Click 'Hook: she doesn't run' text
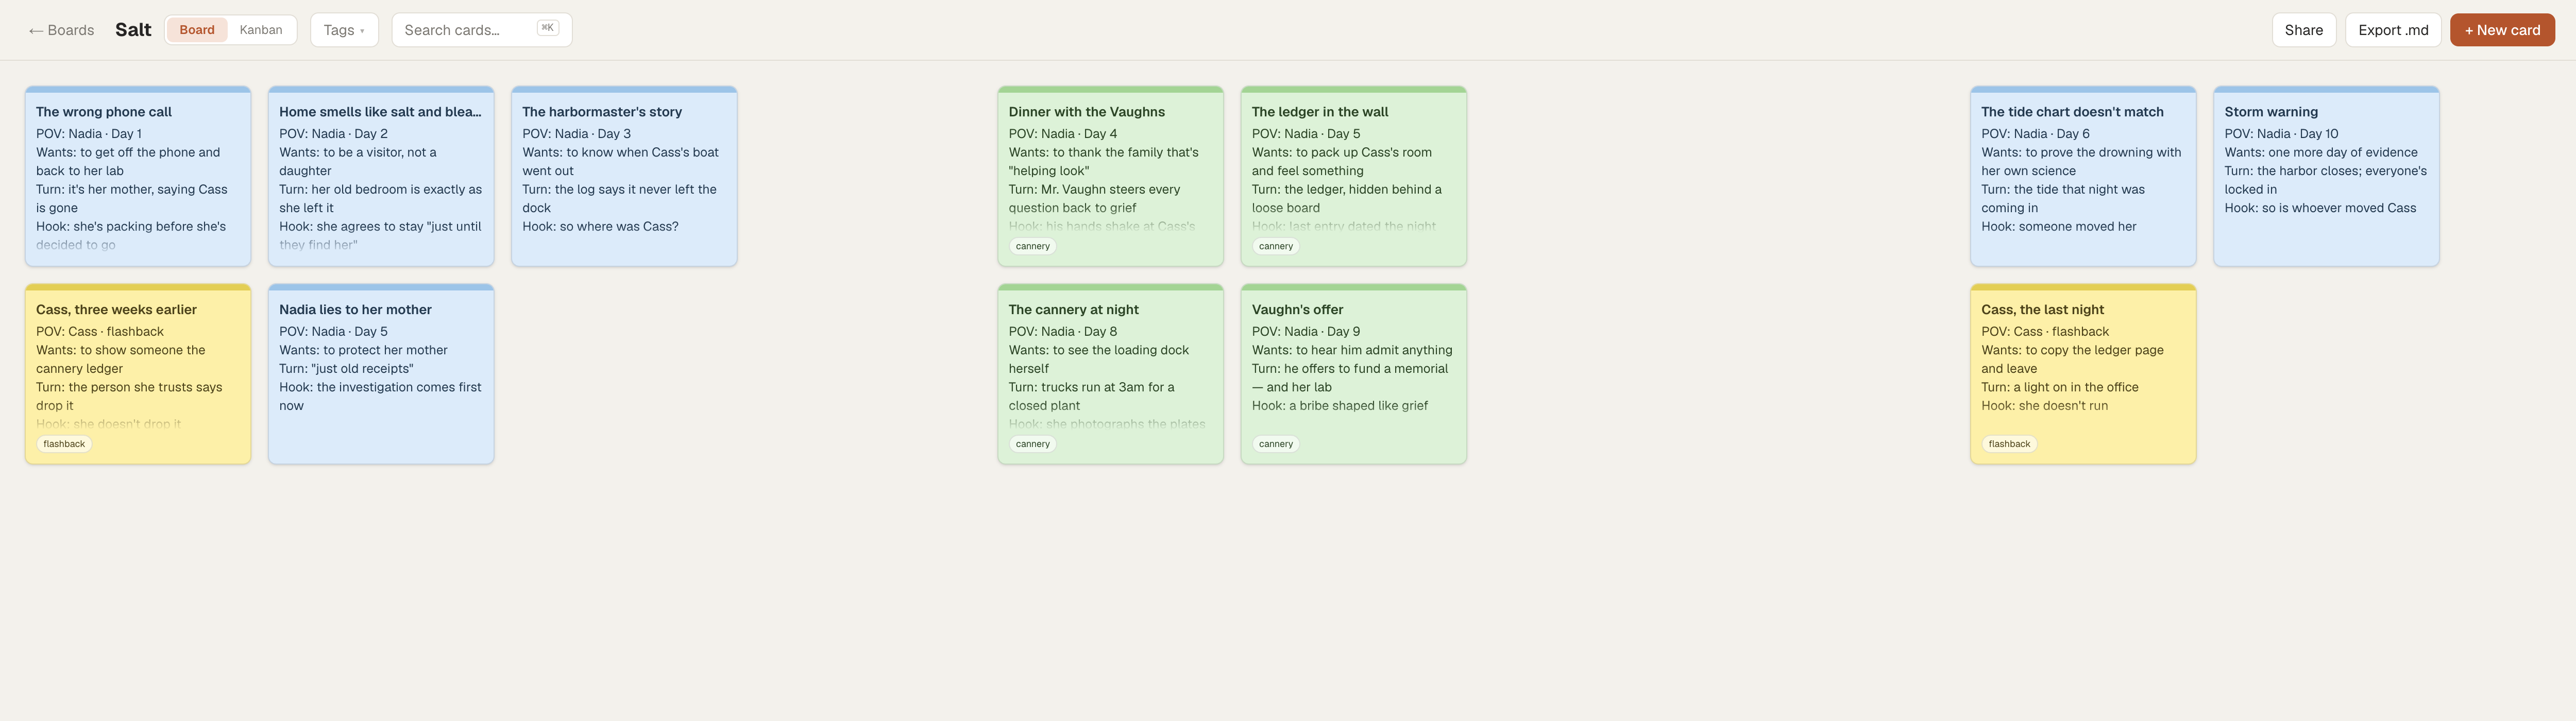The image size is (2576, 721). click(x=2044, y=406)
